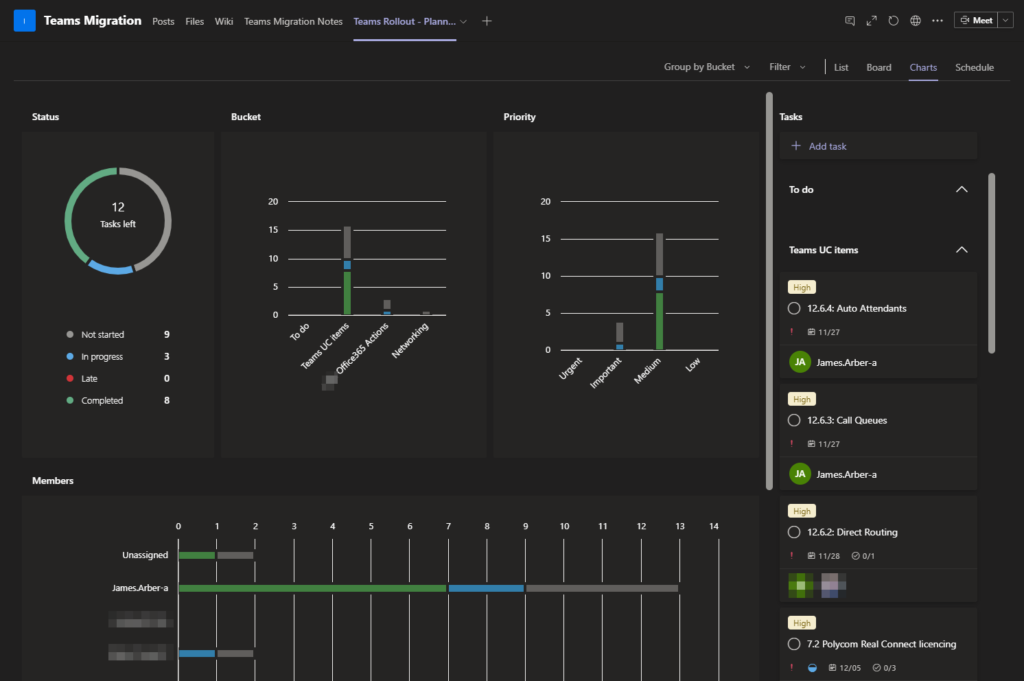
Task: Click in-progress icon on Polycom licencing card
Action: click(x=812, y=668)
